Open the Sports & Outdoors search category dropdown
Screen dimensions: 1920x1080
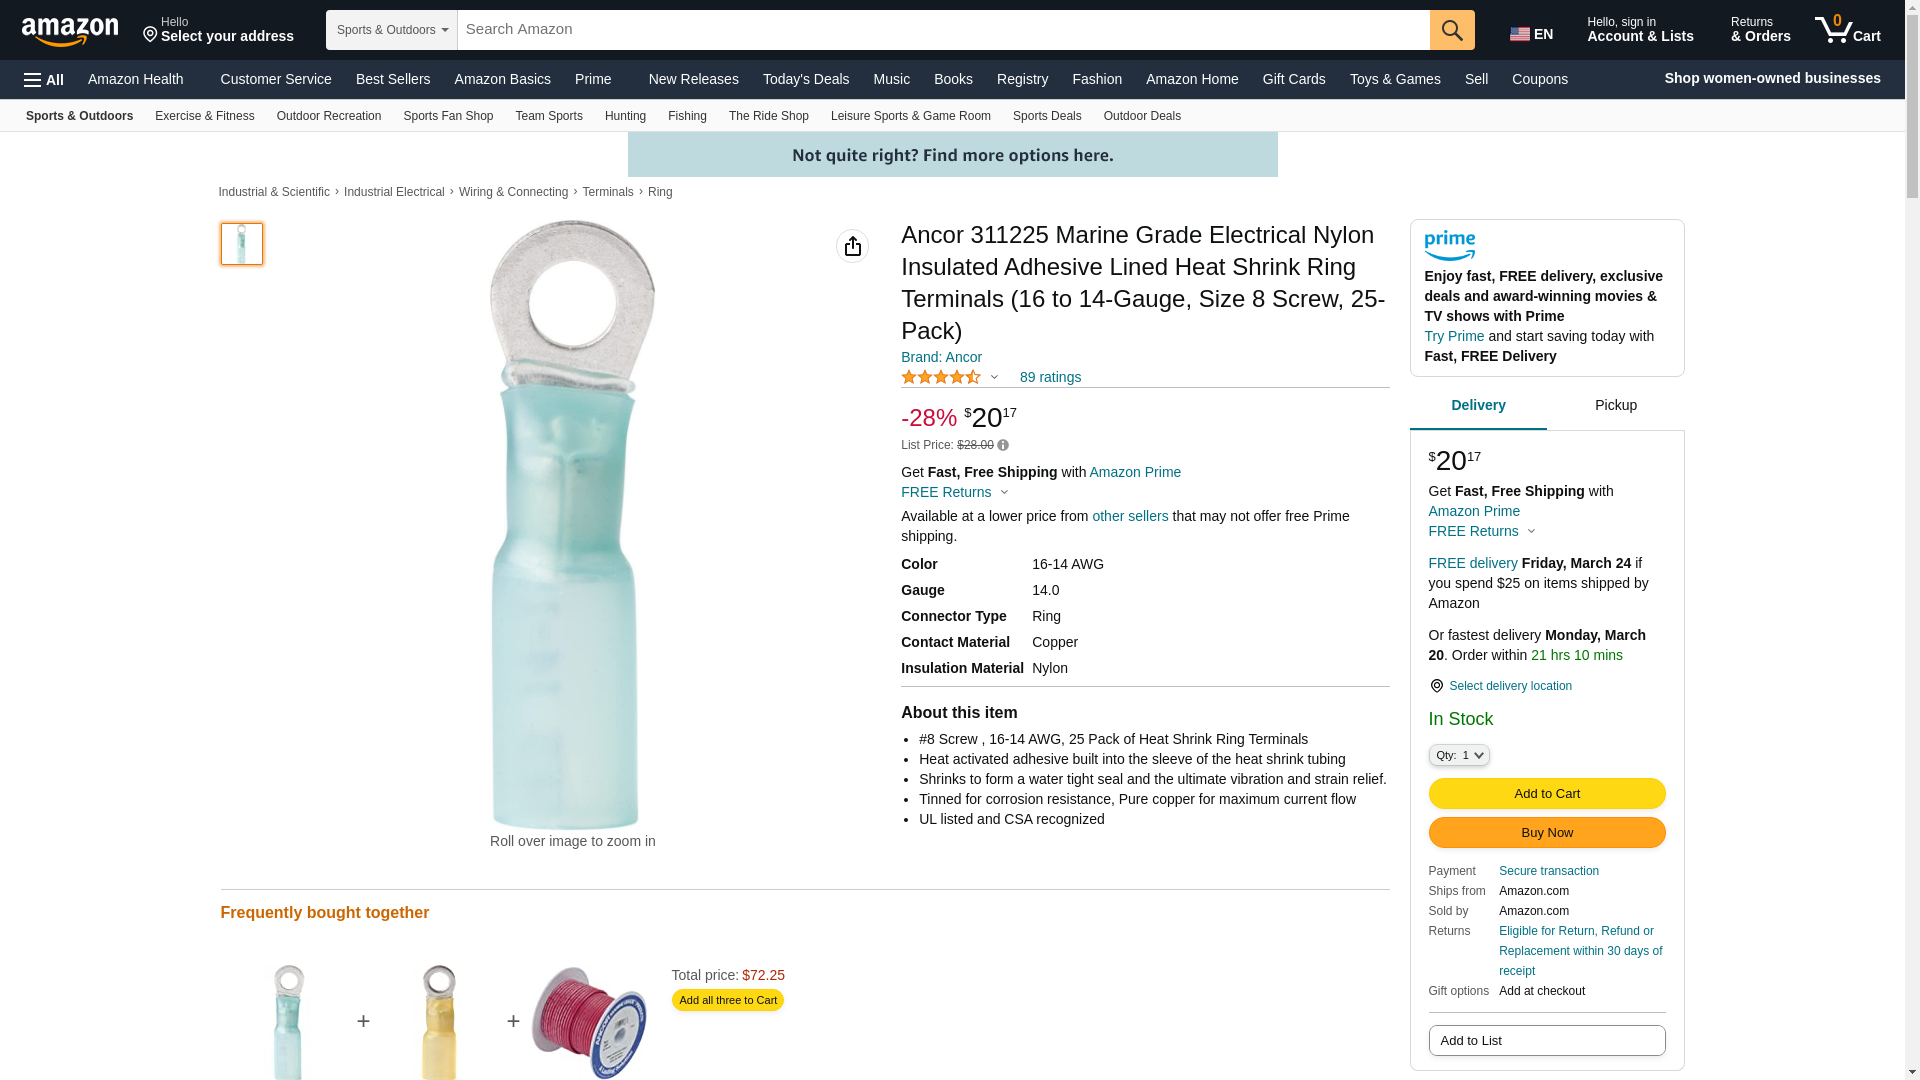[392, 30]
